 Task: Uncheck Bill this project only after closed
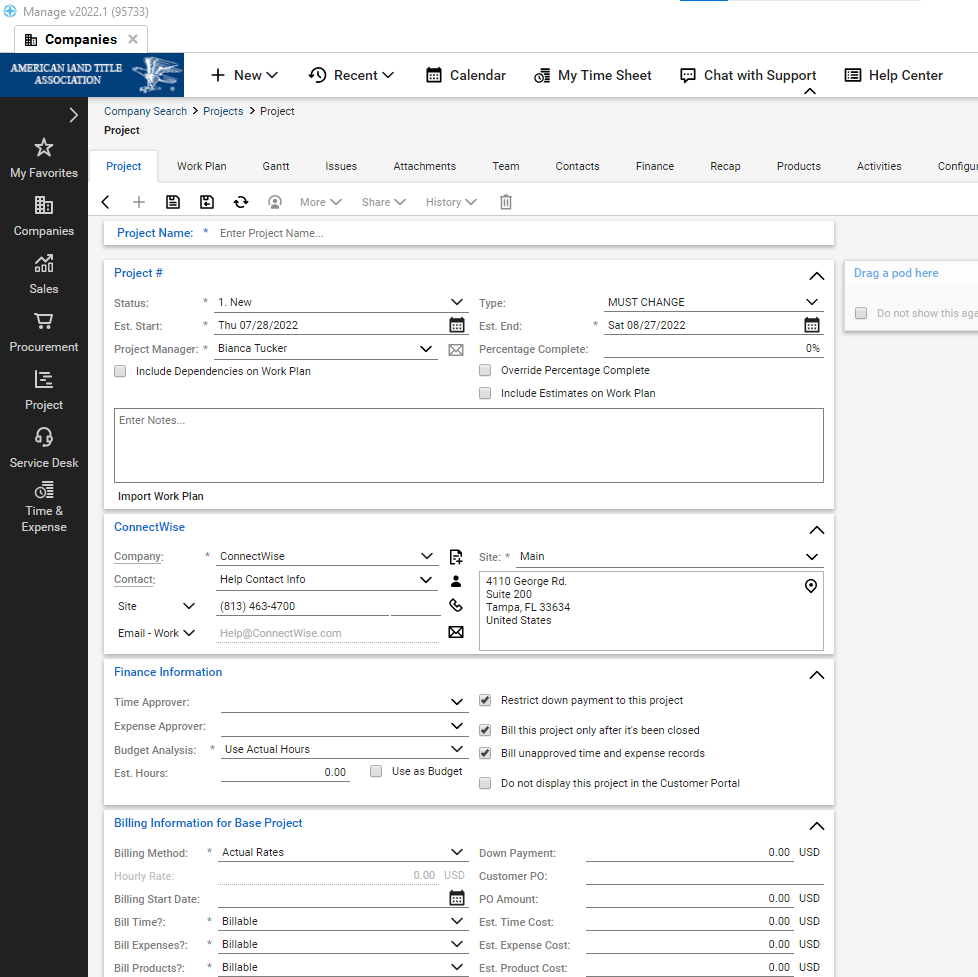[x=485, y=730]
